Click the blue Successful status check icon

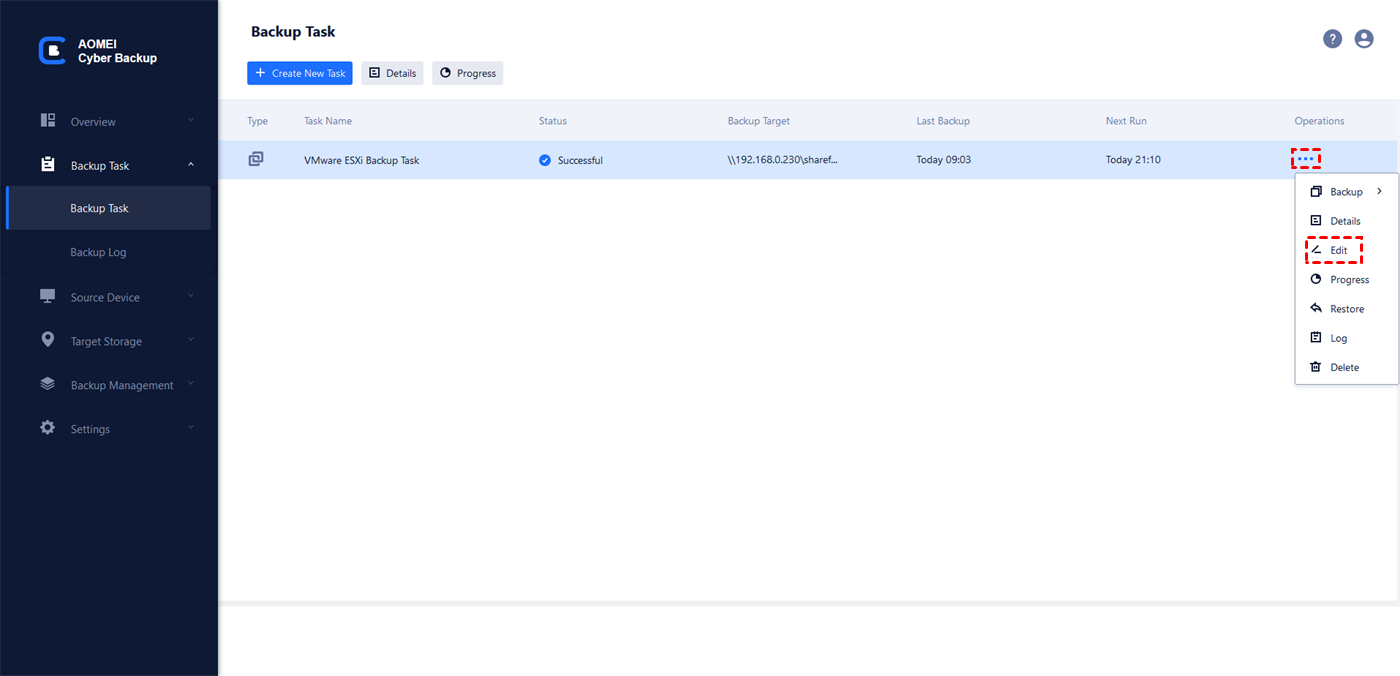click(545, 160)
